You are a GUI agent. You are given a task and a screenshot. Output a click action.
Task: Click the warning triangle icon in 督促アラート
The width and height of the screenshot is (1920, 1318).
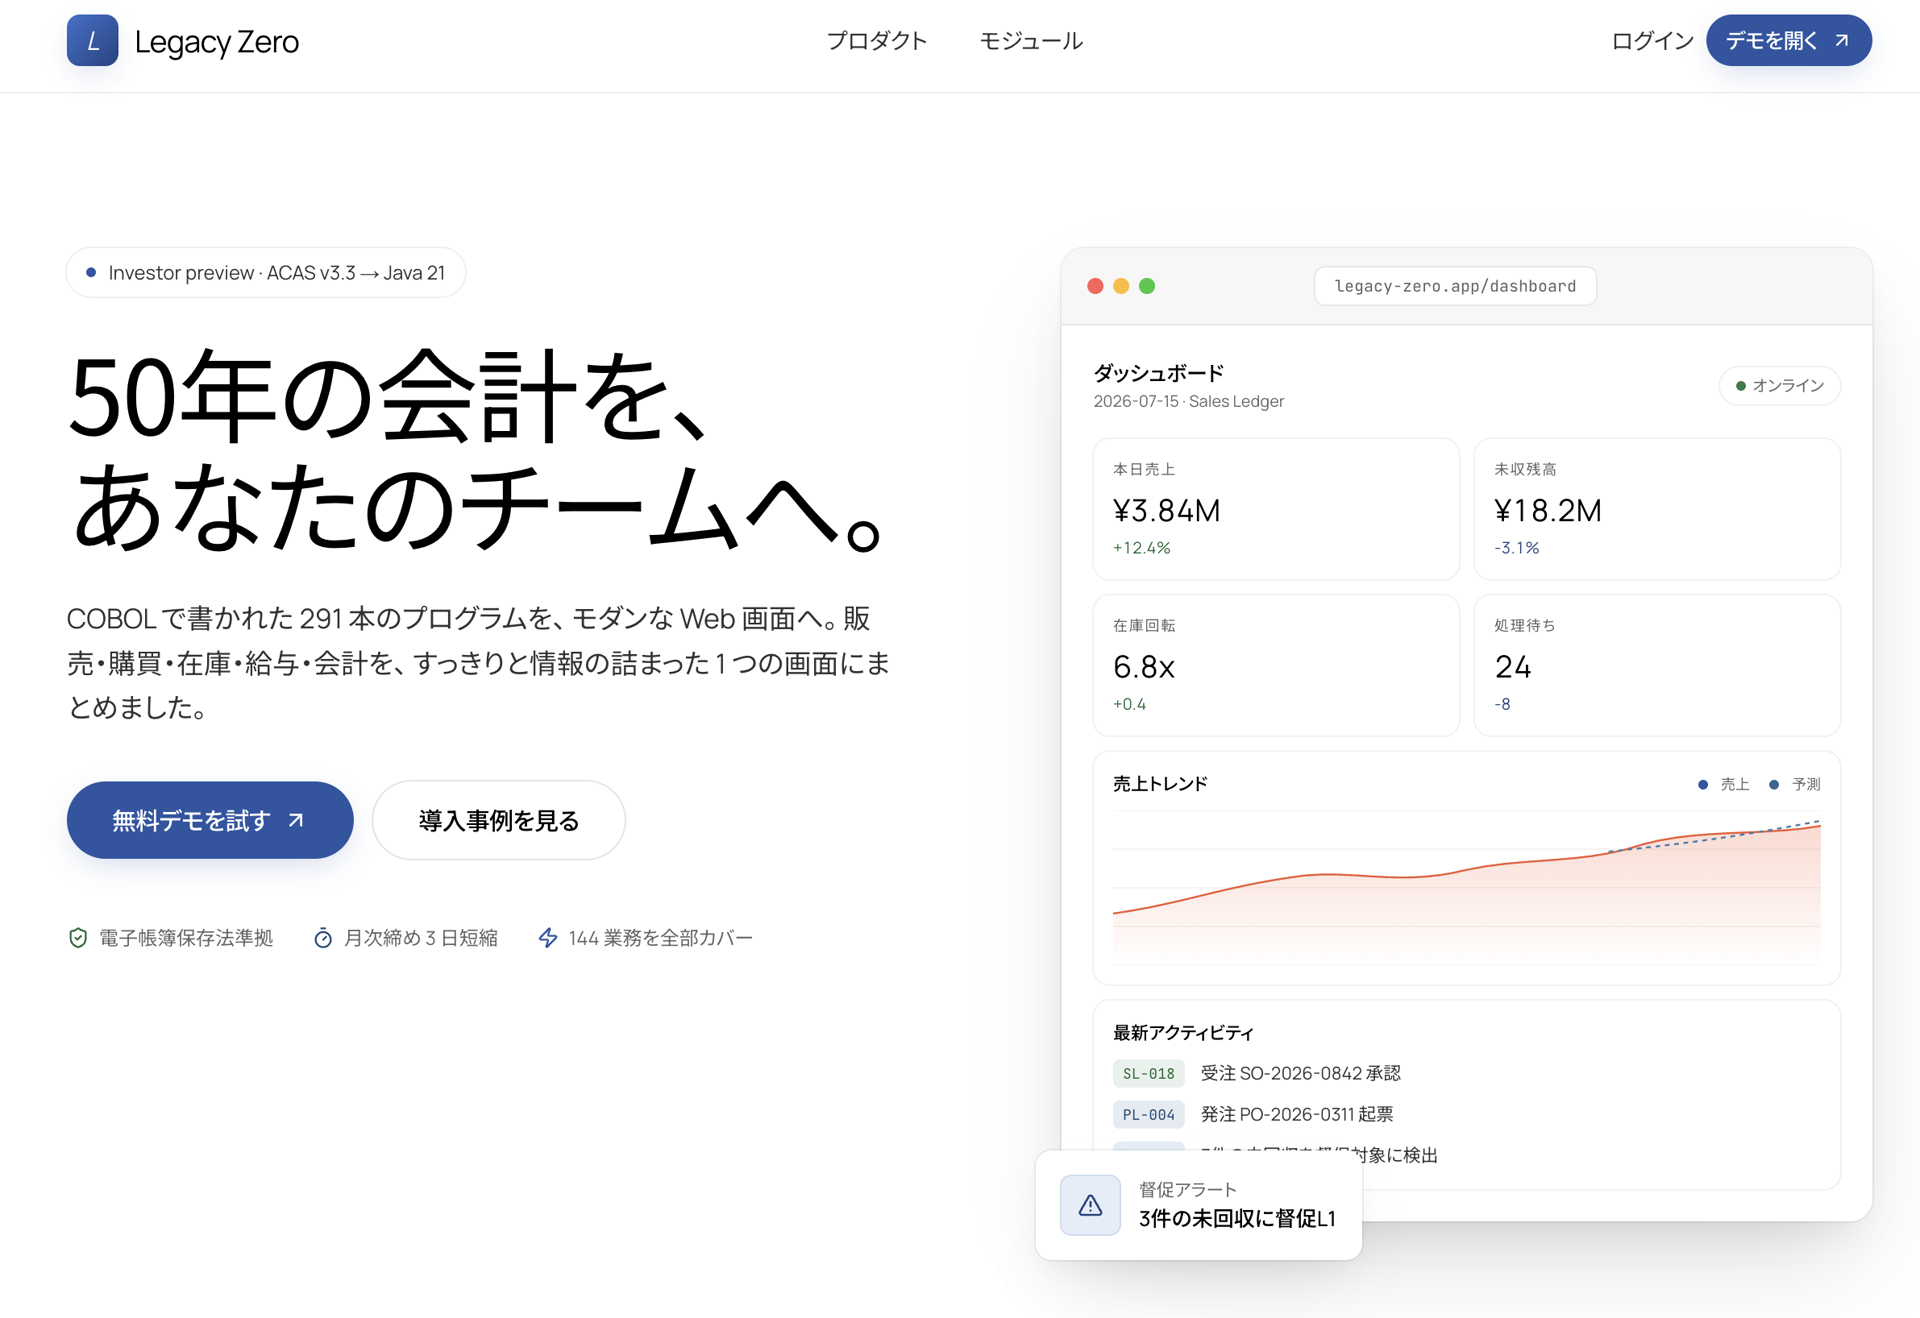pyautogui.click(x=1090, y=1205)
